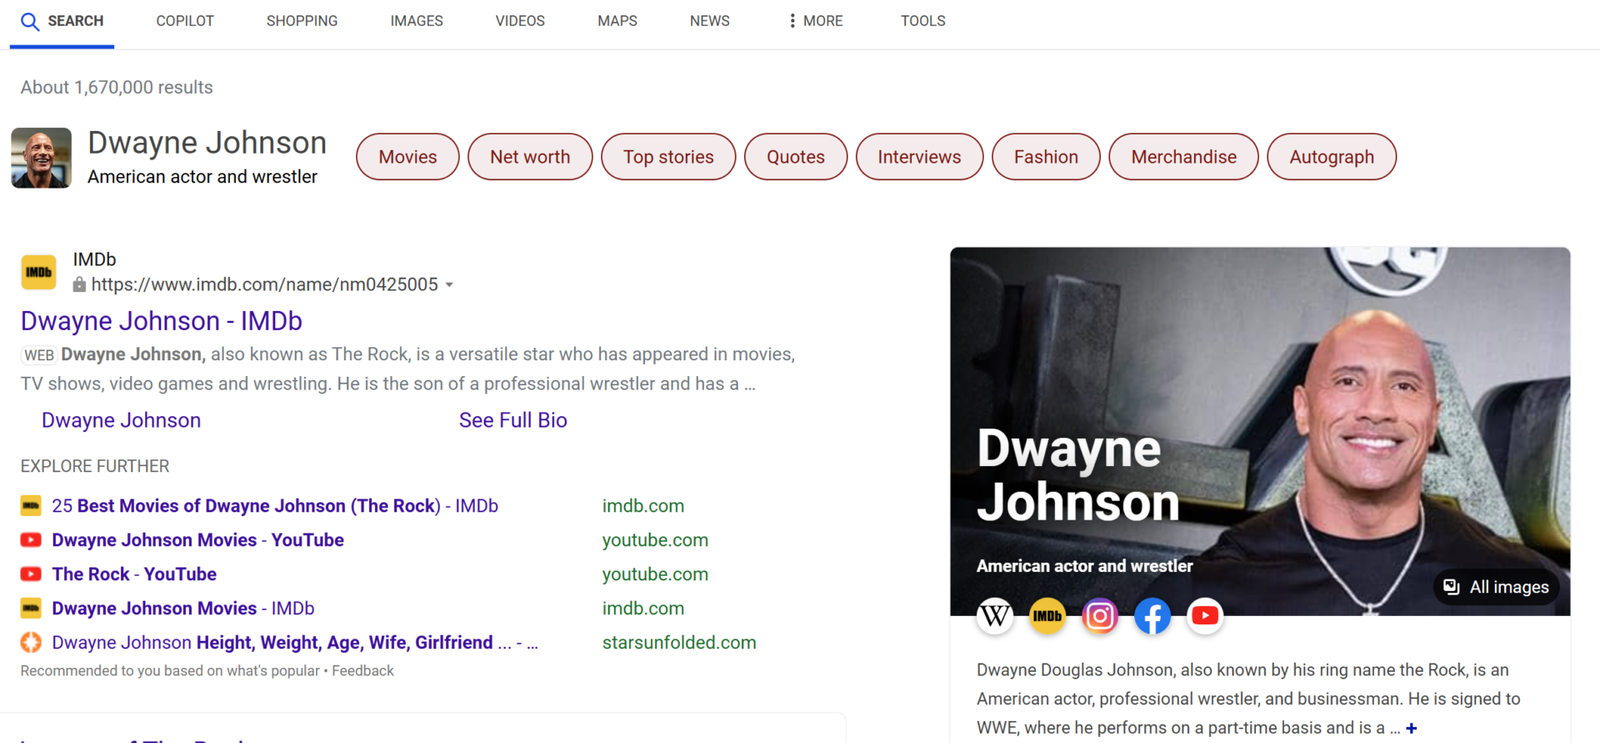Open the Instagram profile icon

(1100, 616)
